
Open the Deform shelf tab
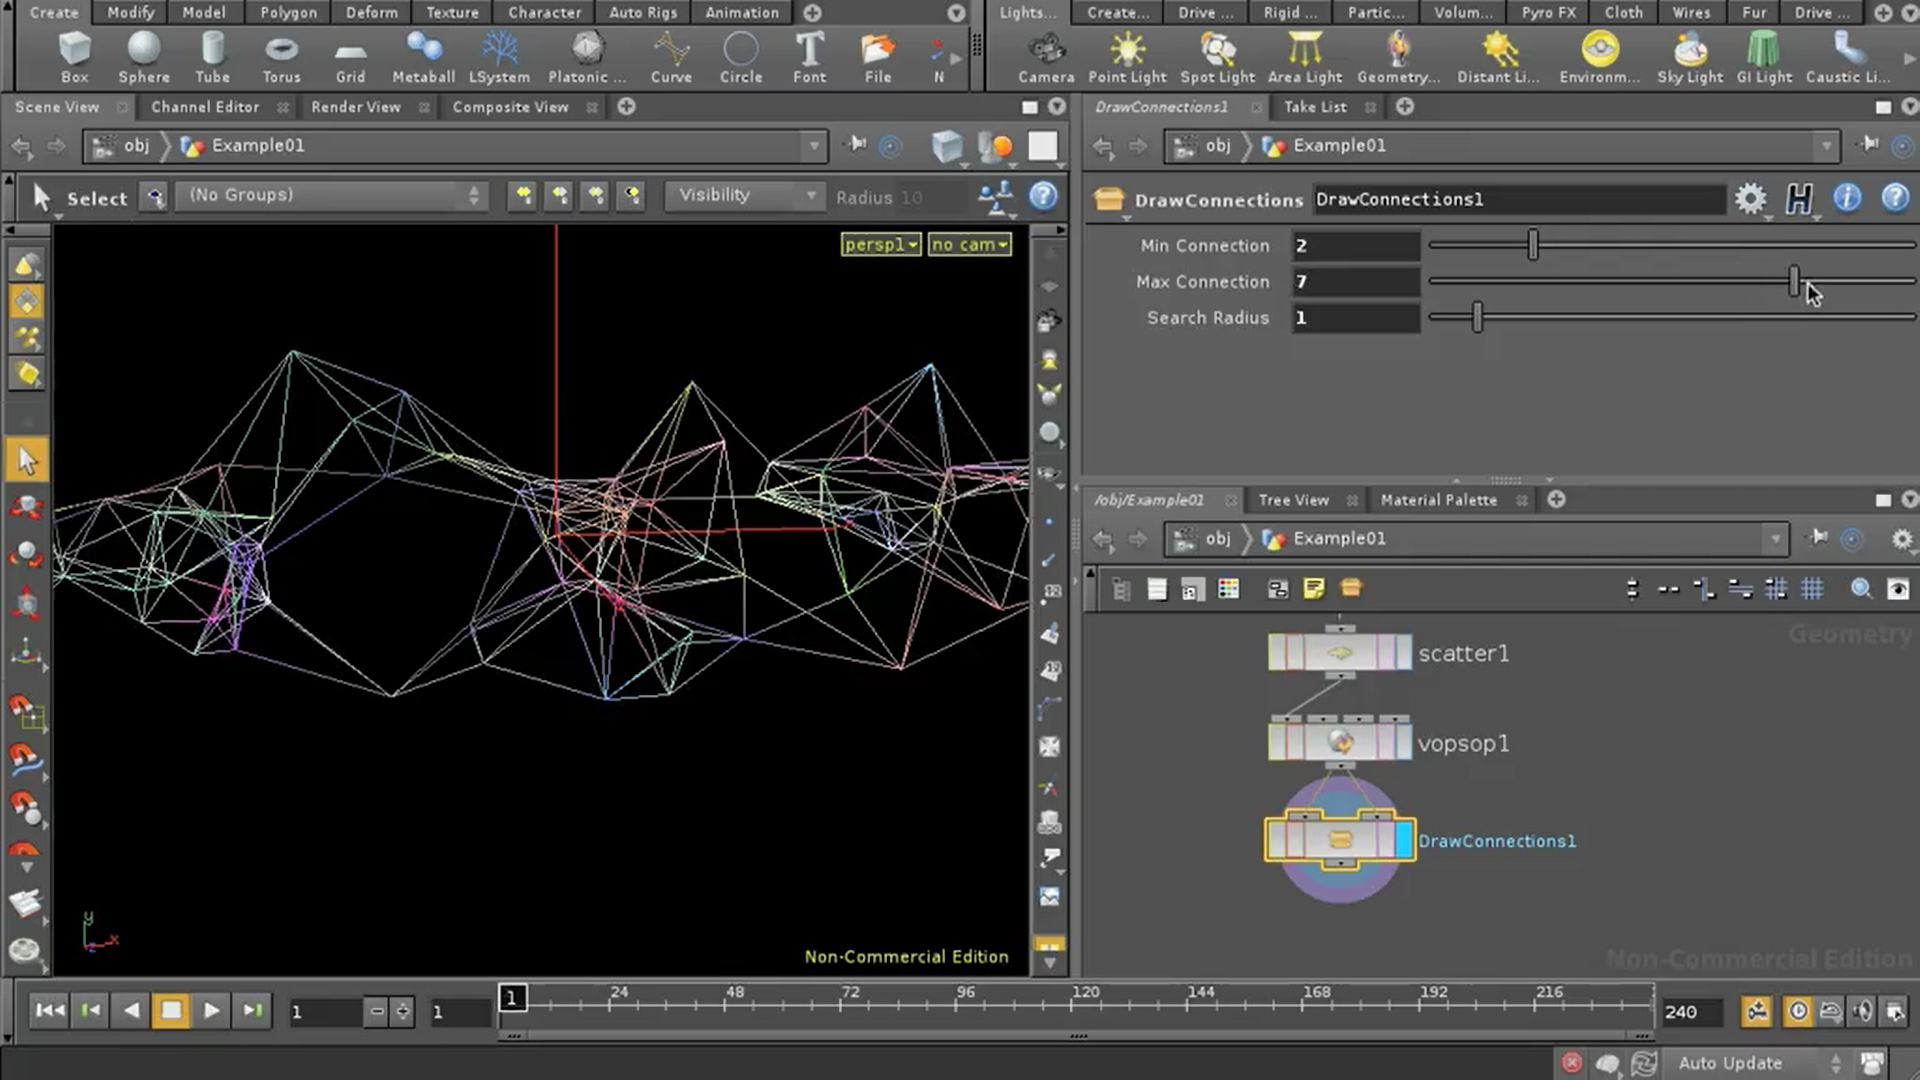371,12
